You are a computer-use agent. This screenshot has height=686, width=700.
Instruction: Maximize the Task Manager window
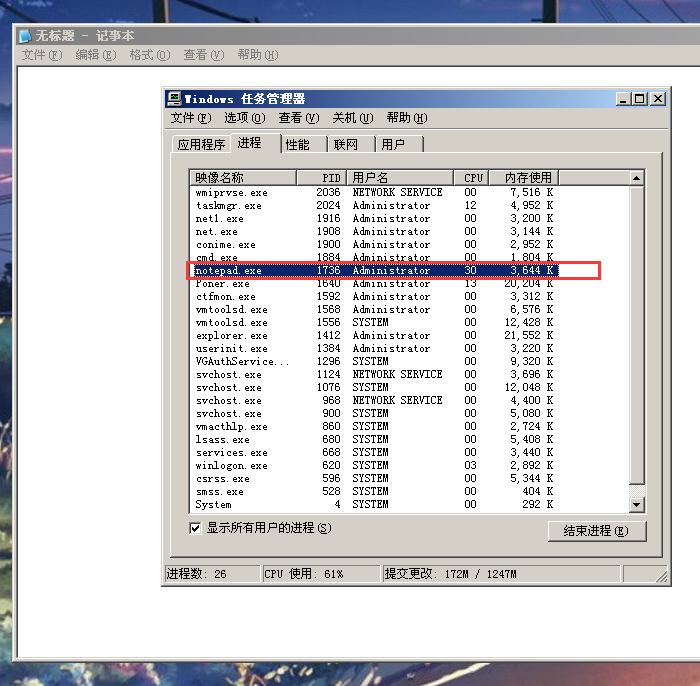point(640,99)
